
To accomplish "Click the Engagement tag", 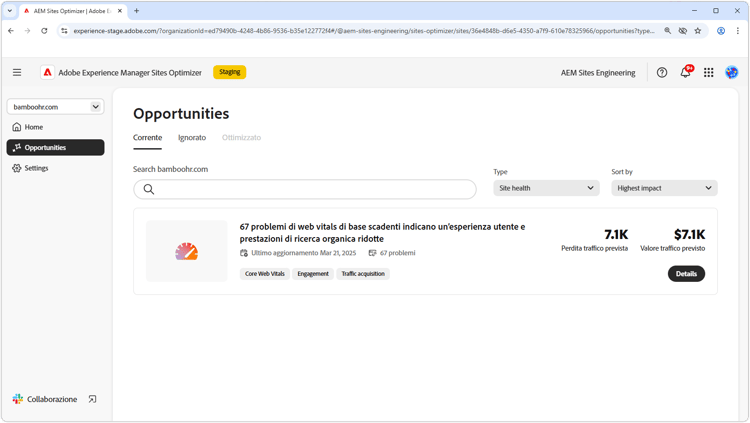I will tap(313, 274).
